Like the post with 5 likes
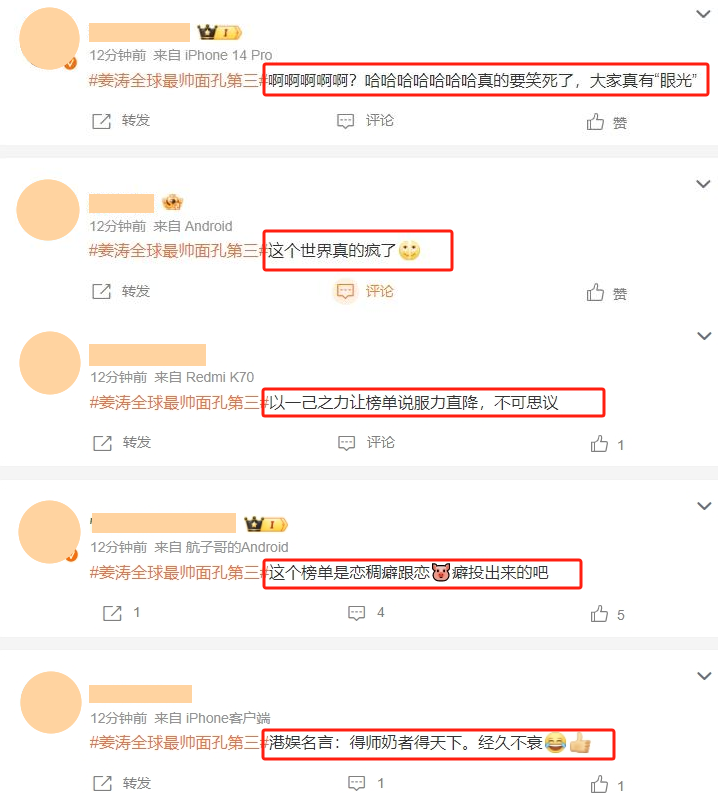 click(x=599, y=614)
